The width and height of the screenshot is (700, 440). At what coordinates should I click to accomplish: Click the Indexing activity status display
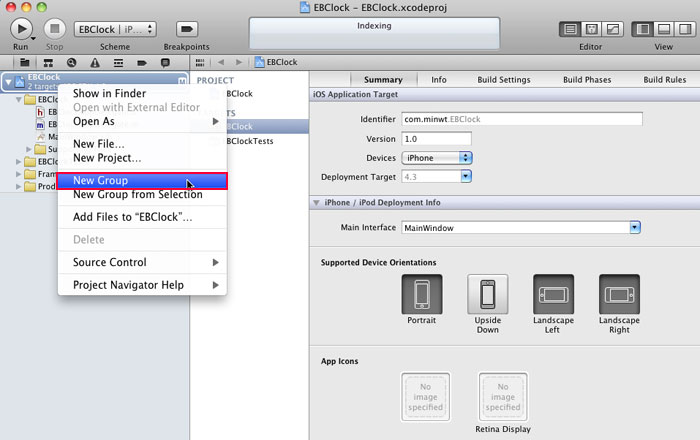coord(374,33)
